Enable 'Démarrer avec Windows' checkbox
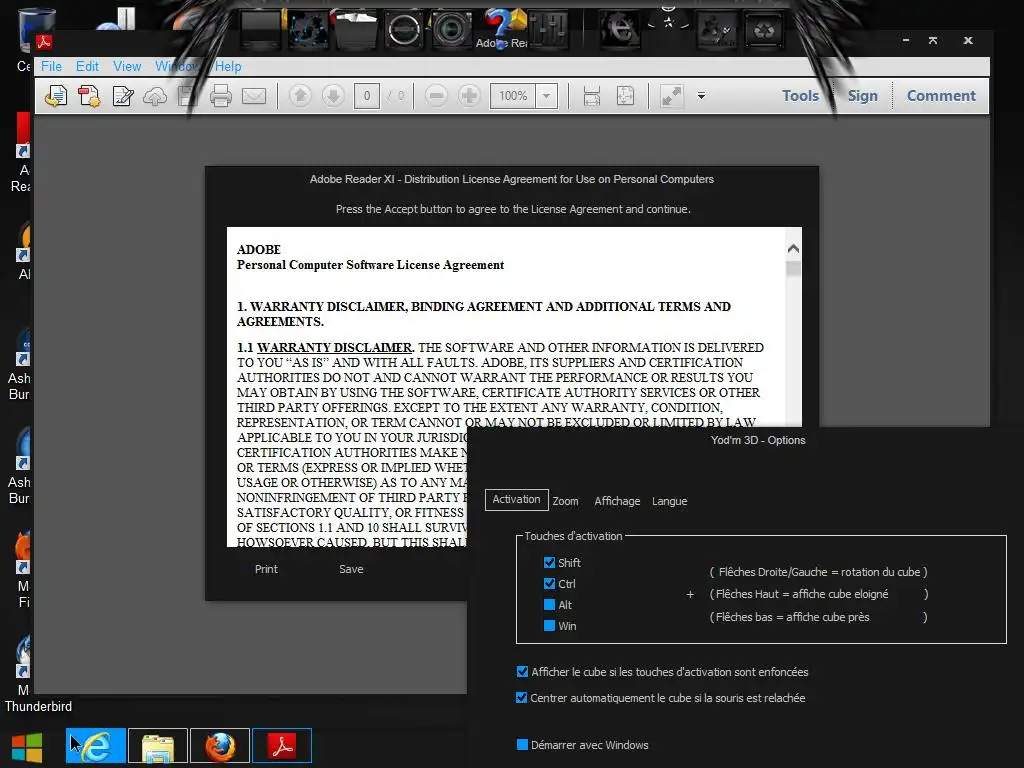1024x768 pixels. pos(522,744)
